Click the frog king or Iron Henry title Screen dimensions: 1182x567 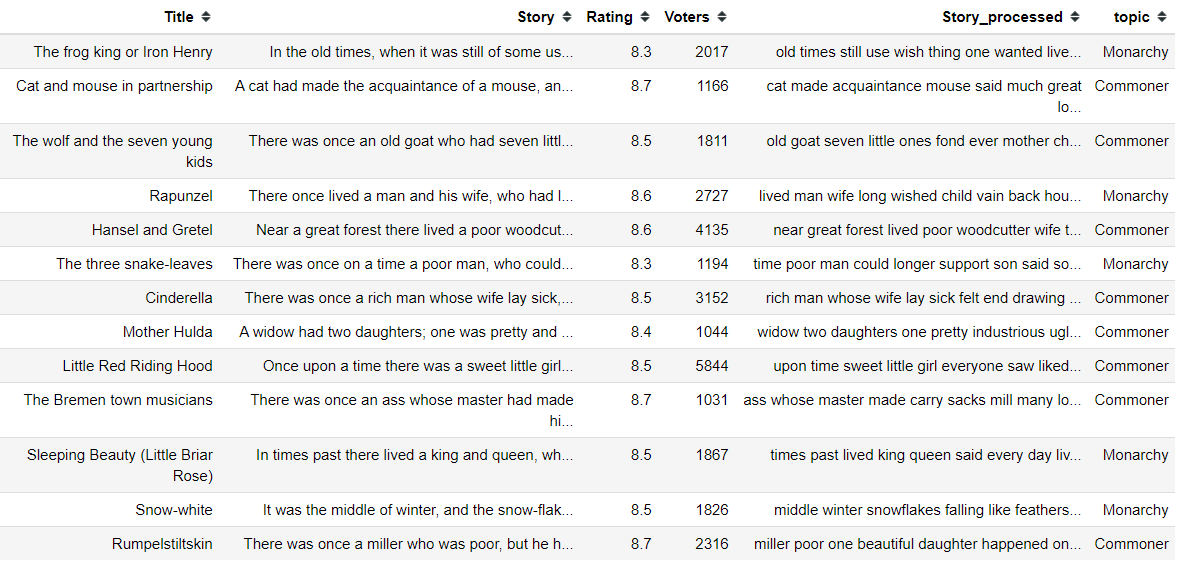(123, 52)
